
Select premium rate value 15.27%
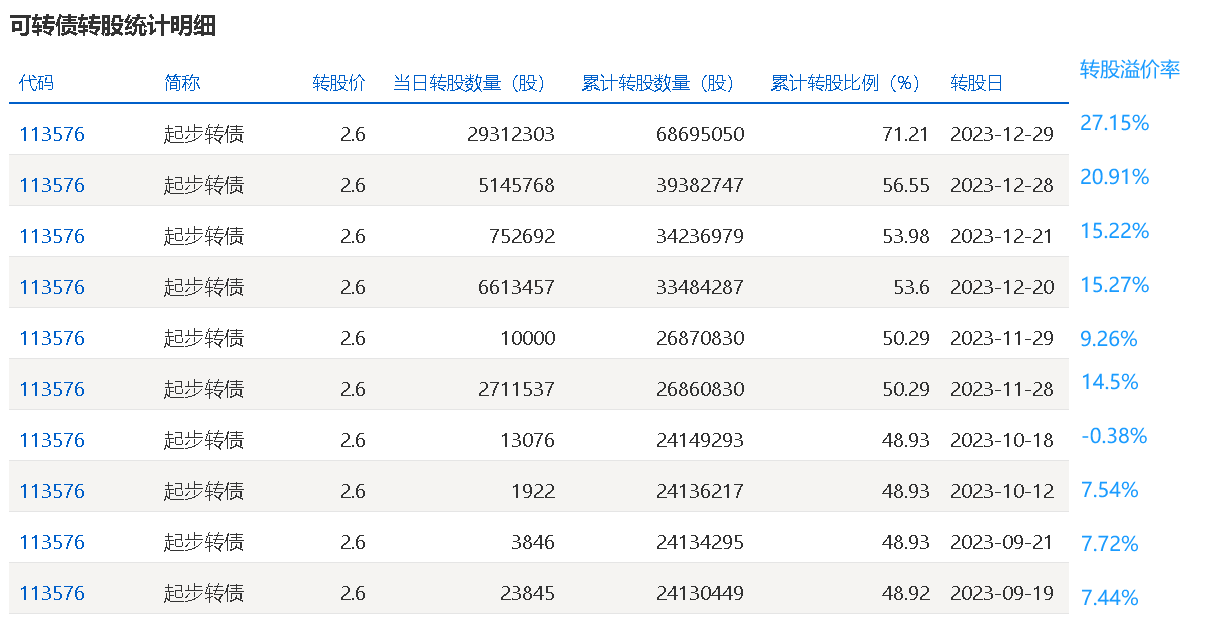pyautogui.click(x=1115, y=285)
